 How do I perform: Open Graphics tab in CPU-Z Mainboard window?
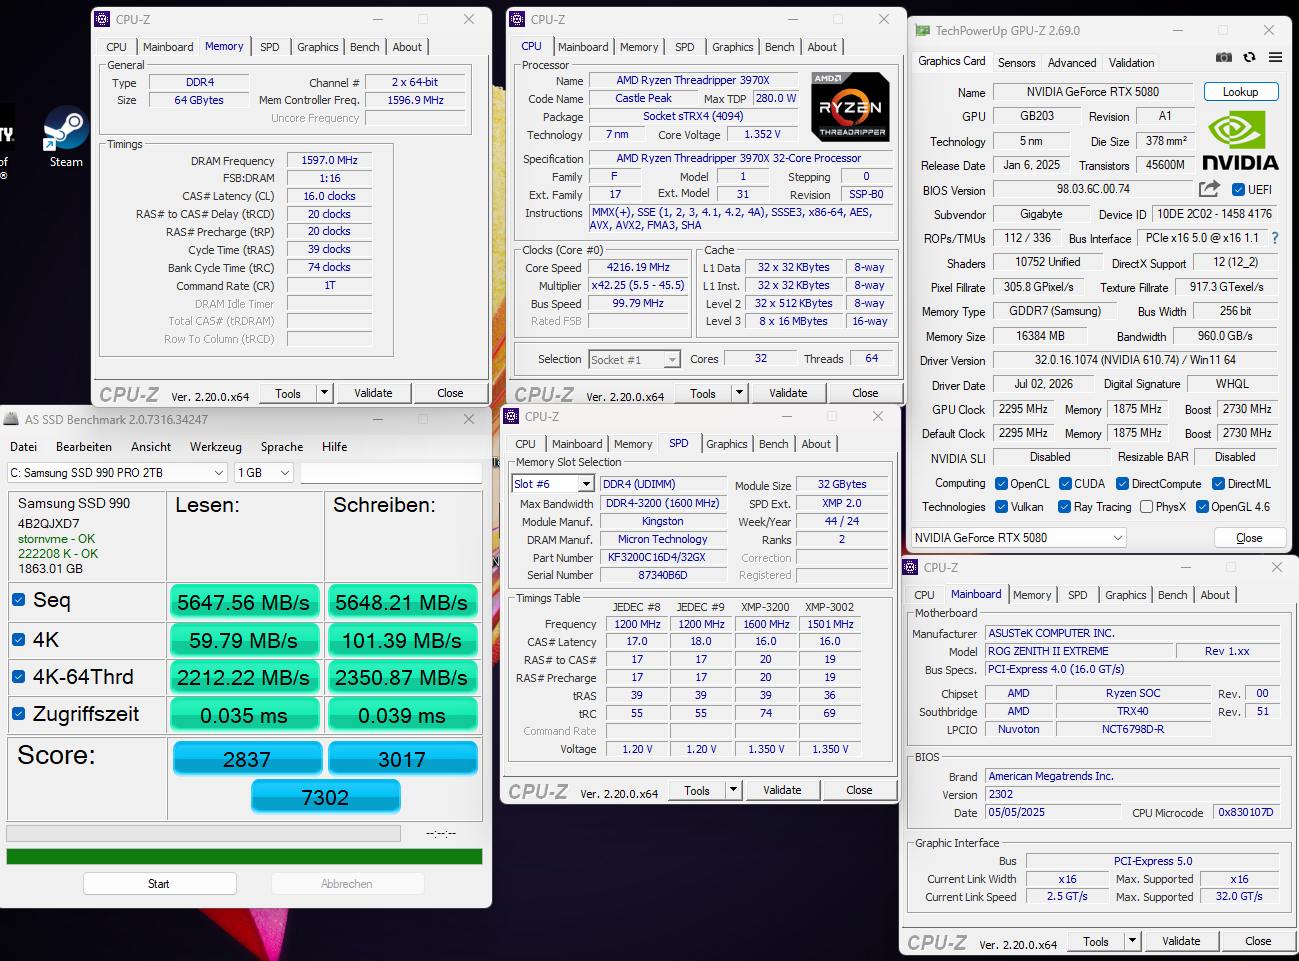click(1126, 595)
